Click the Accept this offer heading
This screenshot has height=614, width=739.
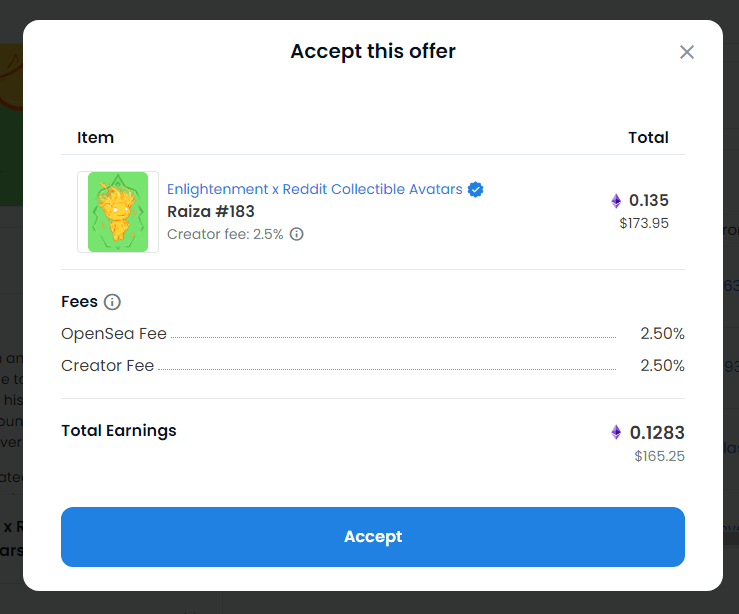coord(373,51)
